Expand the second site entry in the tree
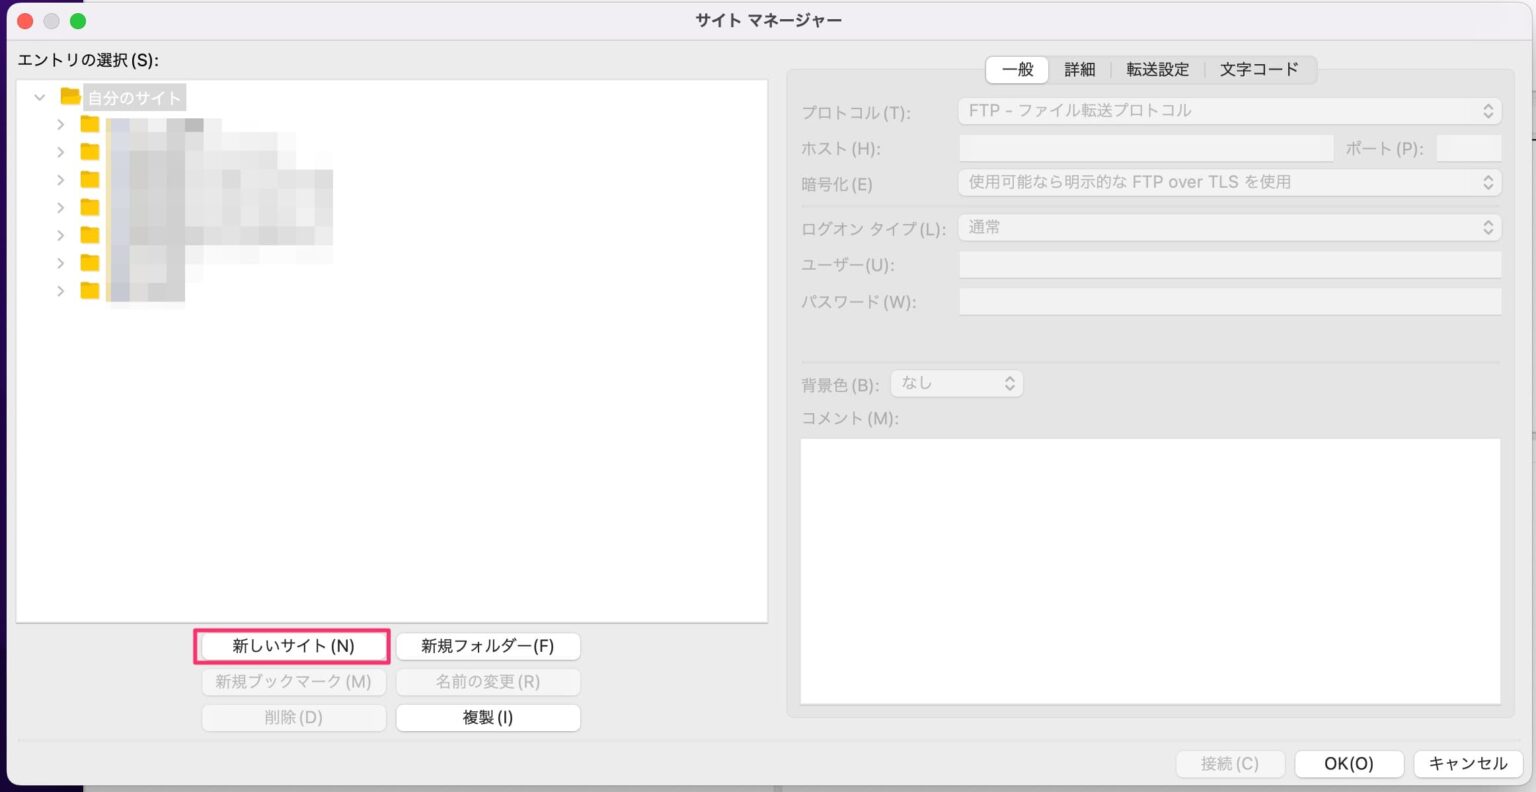 pos(61,152)
